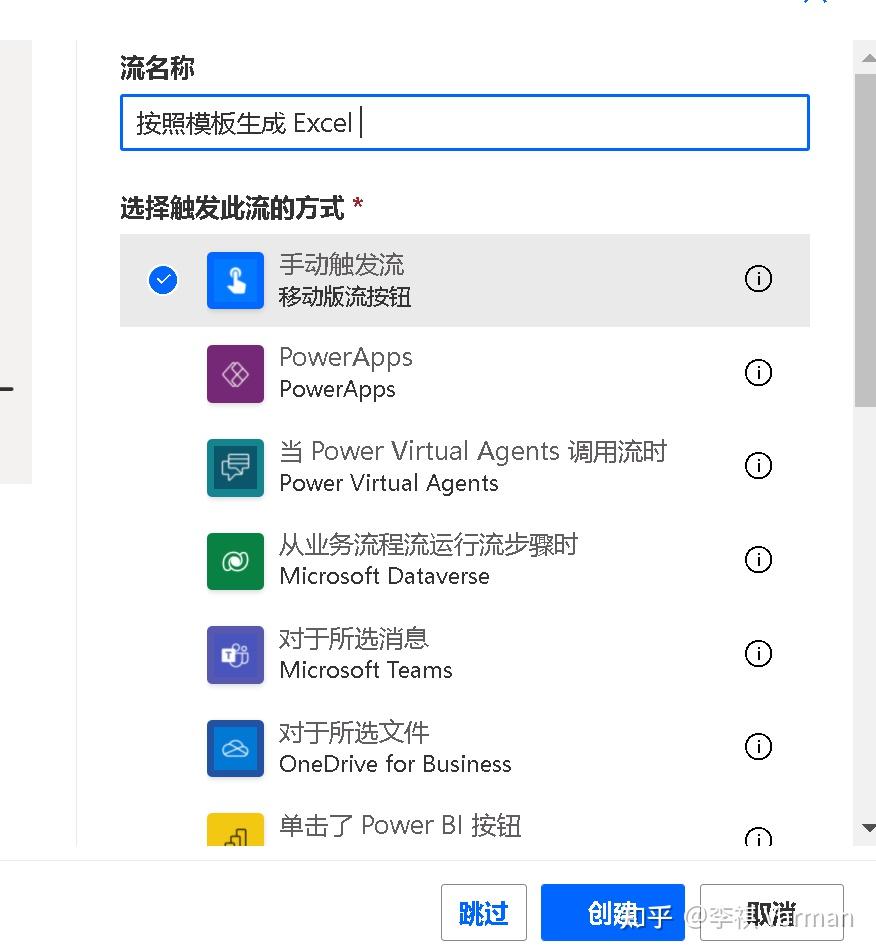The image size is (876, 952).
Task: Click the 创建 button
Action: [612, 912]
